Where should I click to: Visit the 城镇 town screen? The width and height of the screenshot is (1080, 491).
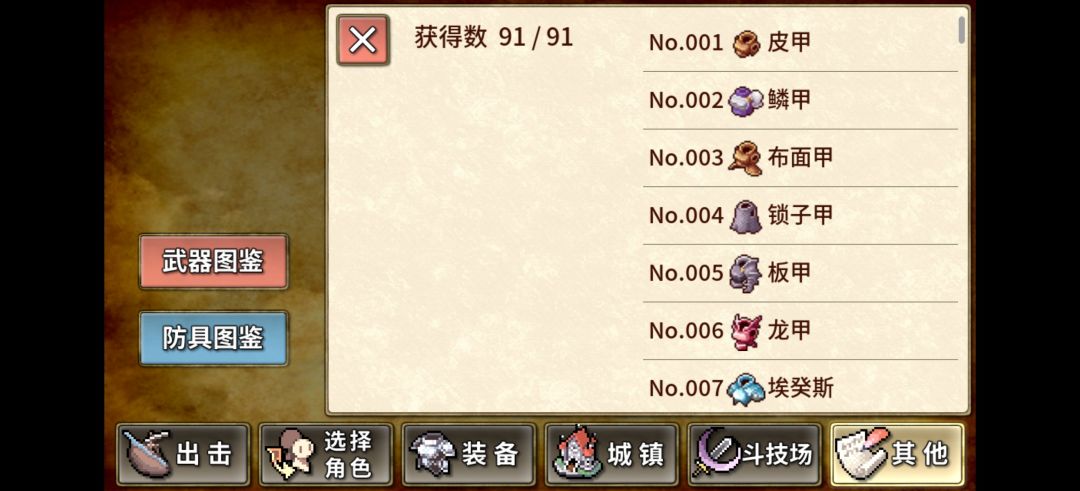click(x=612, y=455)
